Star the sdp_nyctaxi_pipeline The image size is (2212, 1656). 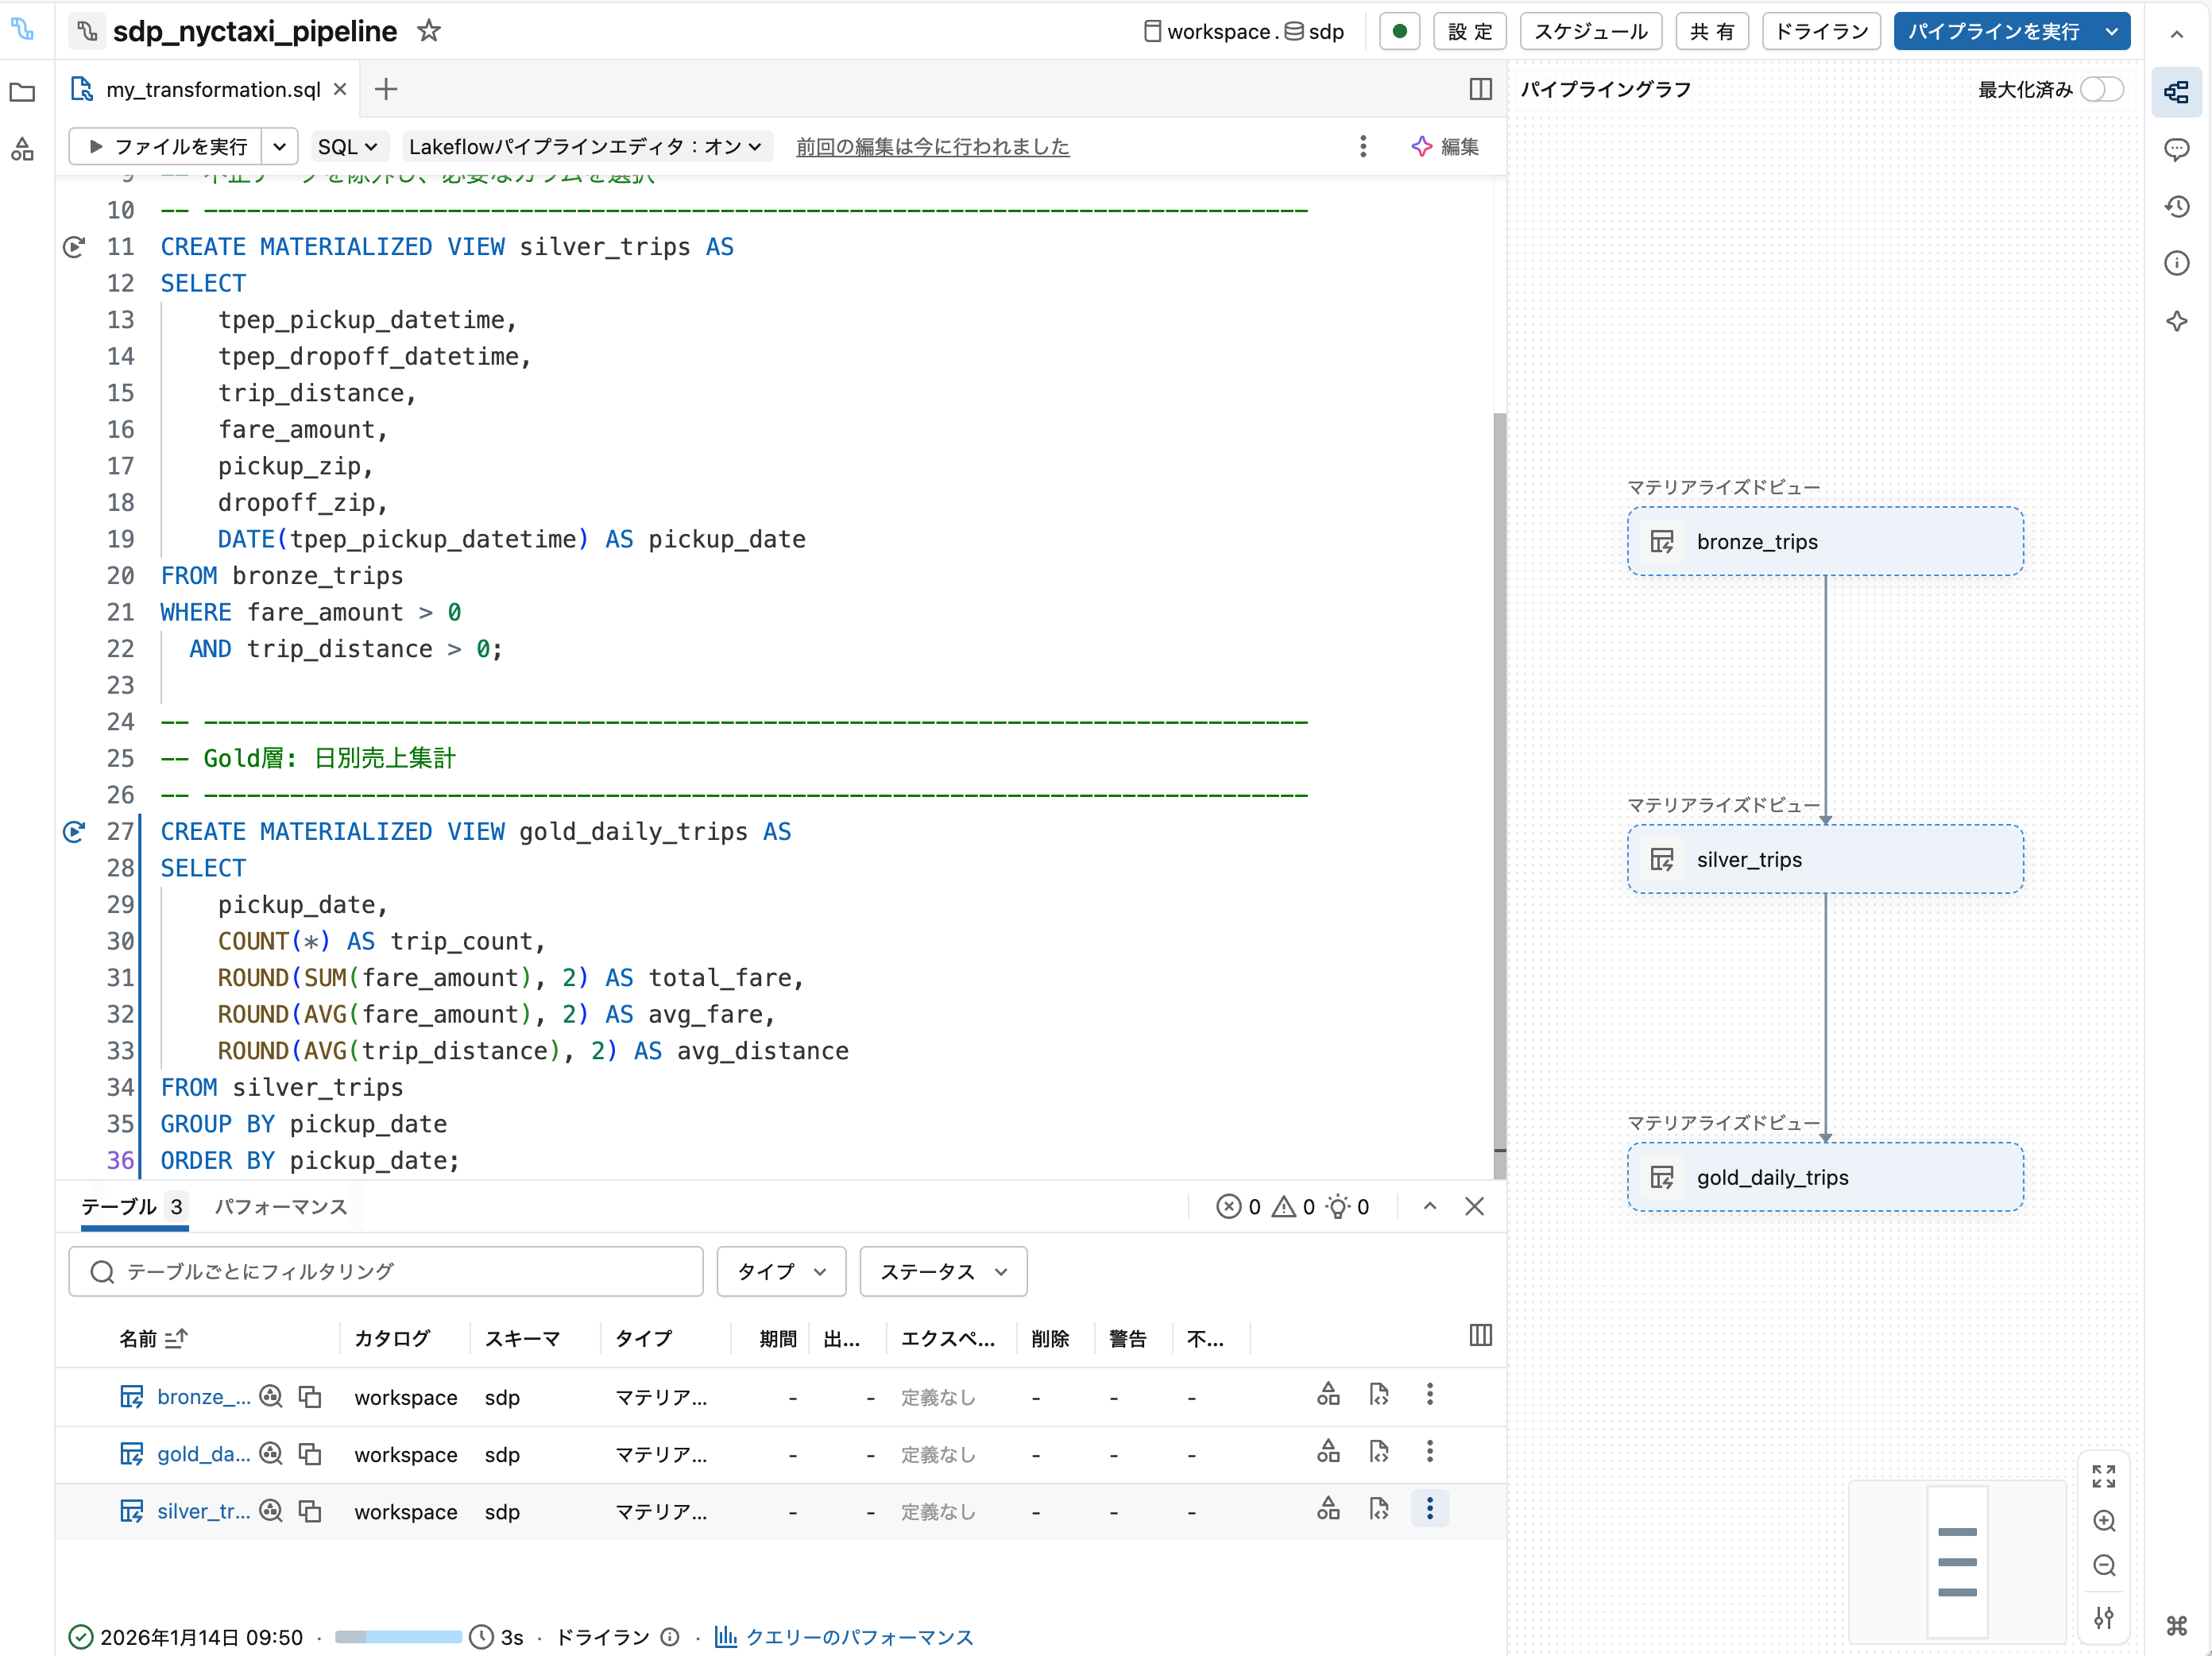(428, 31)
